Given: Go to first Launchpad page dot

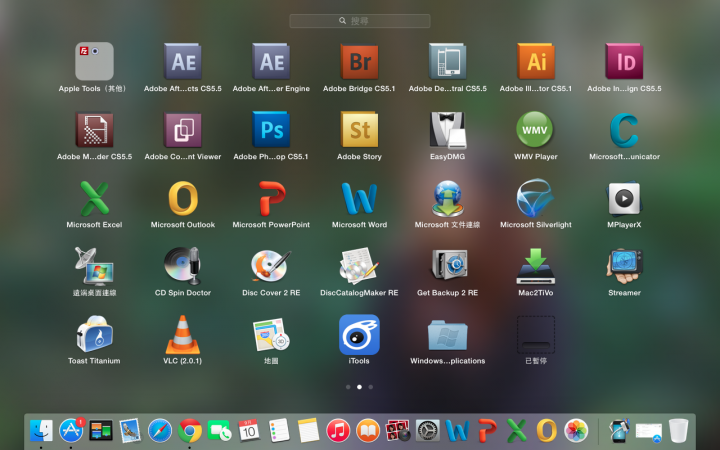Looking at the screenshot, I should [348, 387].
